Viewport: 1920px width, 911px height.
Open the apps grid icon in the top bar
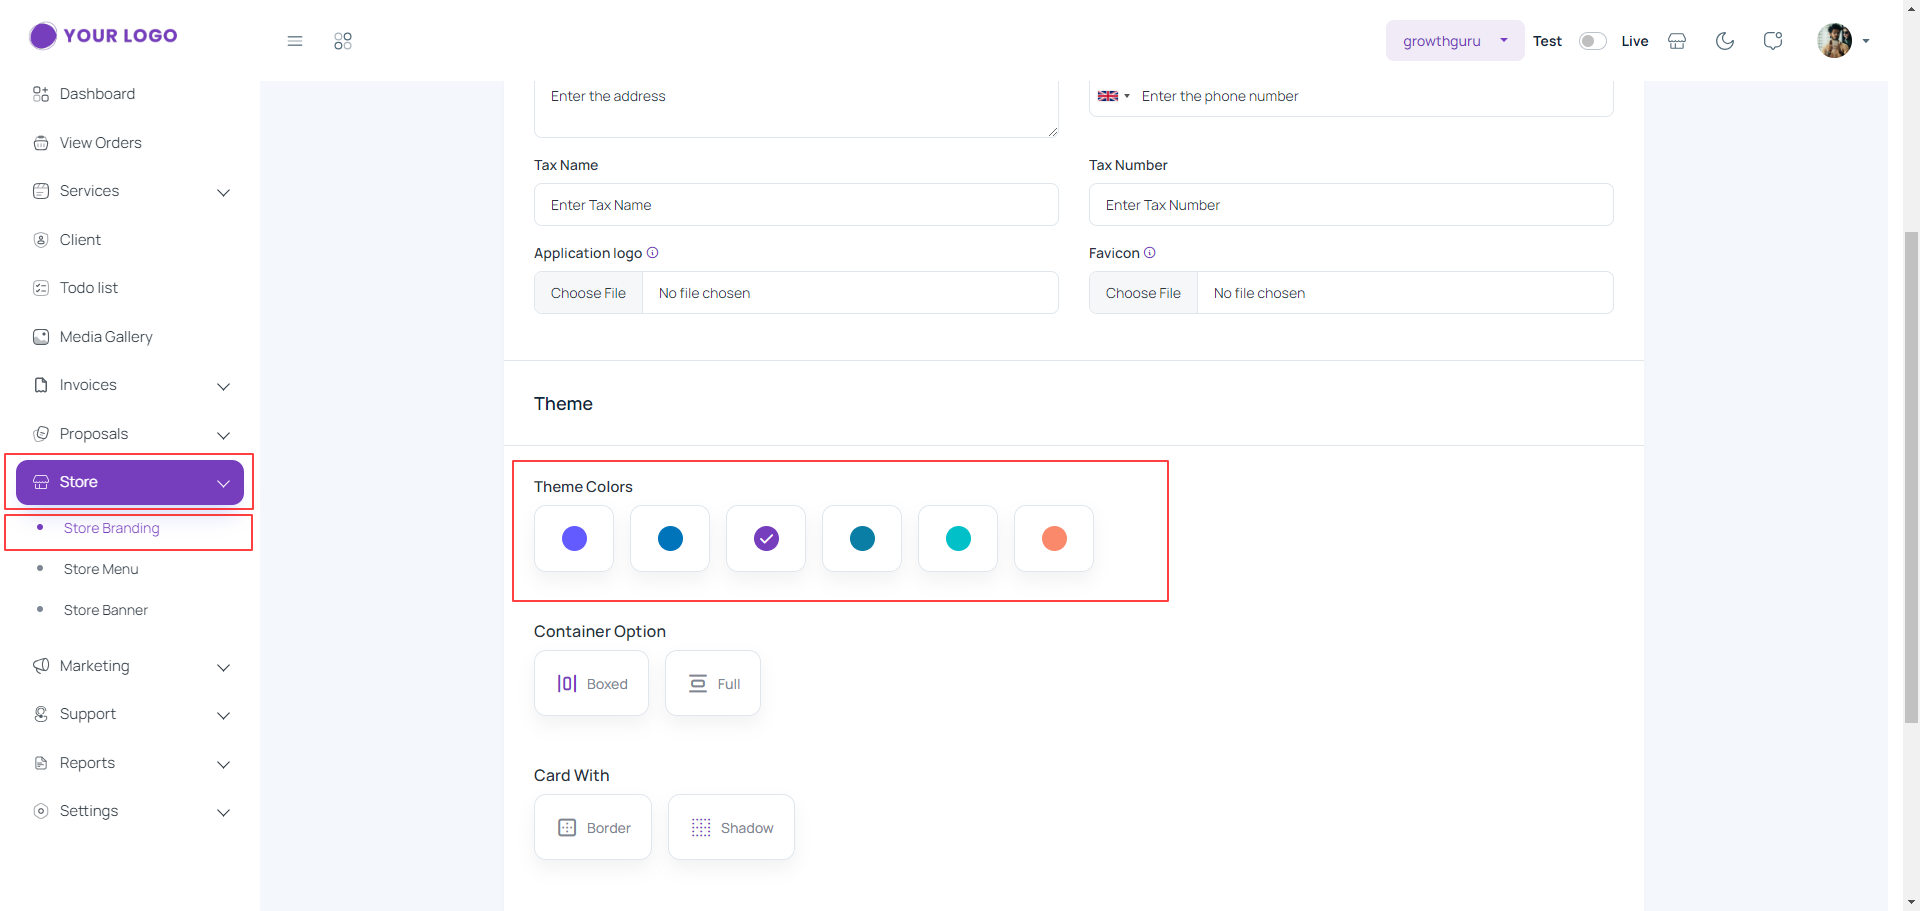(343, 41)
